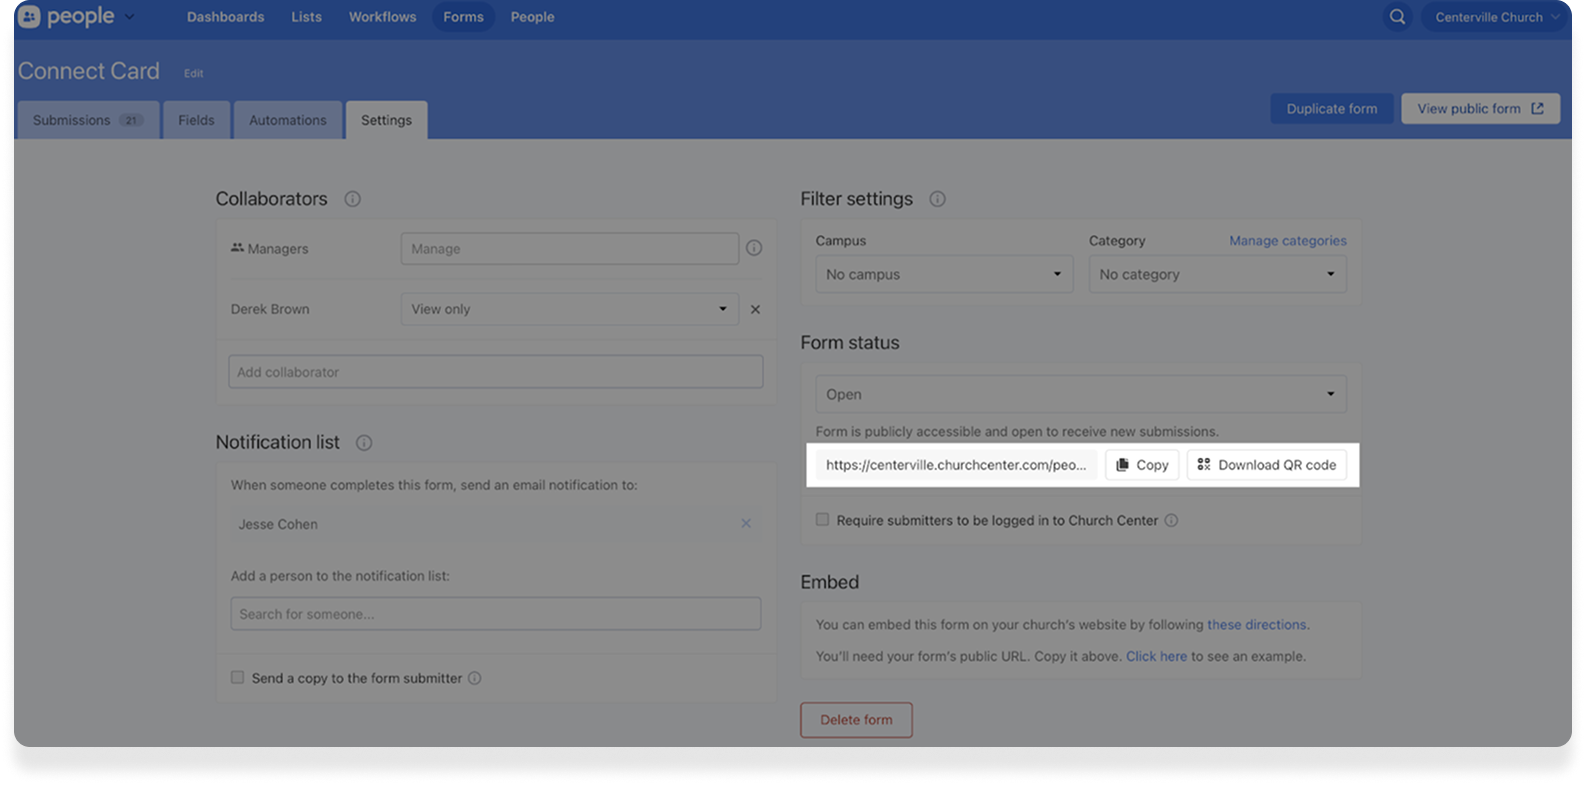Enable Send a copy to form submitter

coord(237,678)
